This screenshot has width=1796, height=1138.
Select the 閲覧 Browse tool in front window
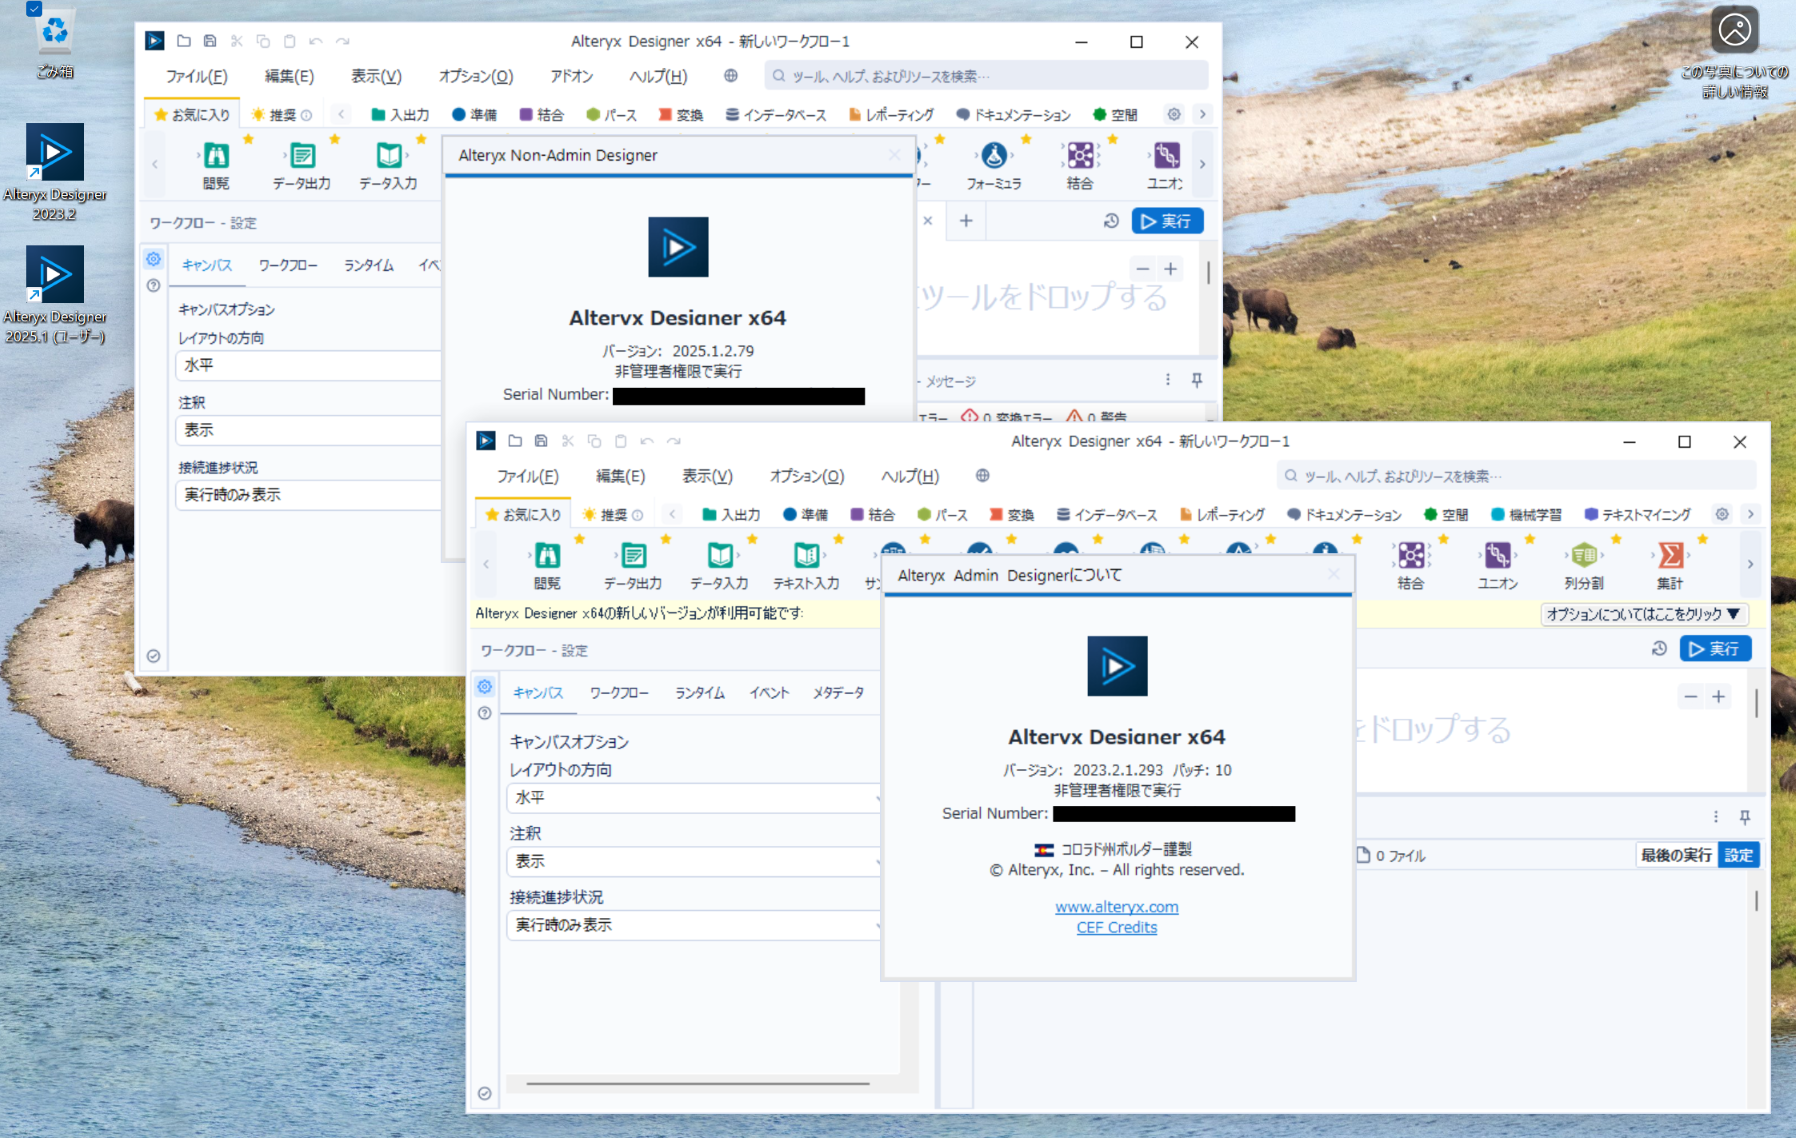[x=547, y=565]
